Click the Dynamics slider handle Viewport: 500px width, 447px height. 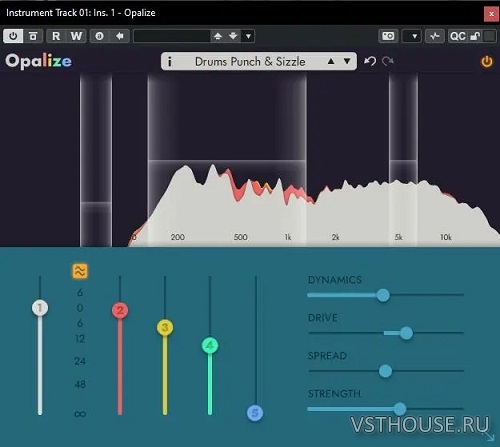tap(383, 295)
